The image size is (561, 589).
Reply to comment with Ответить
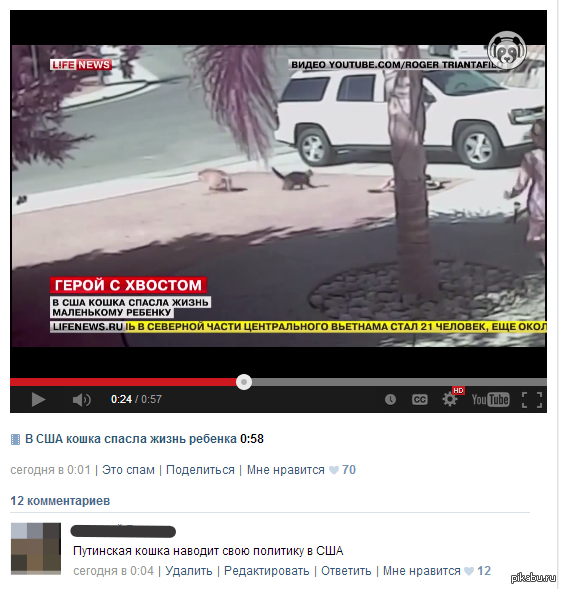346,571
